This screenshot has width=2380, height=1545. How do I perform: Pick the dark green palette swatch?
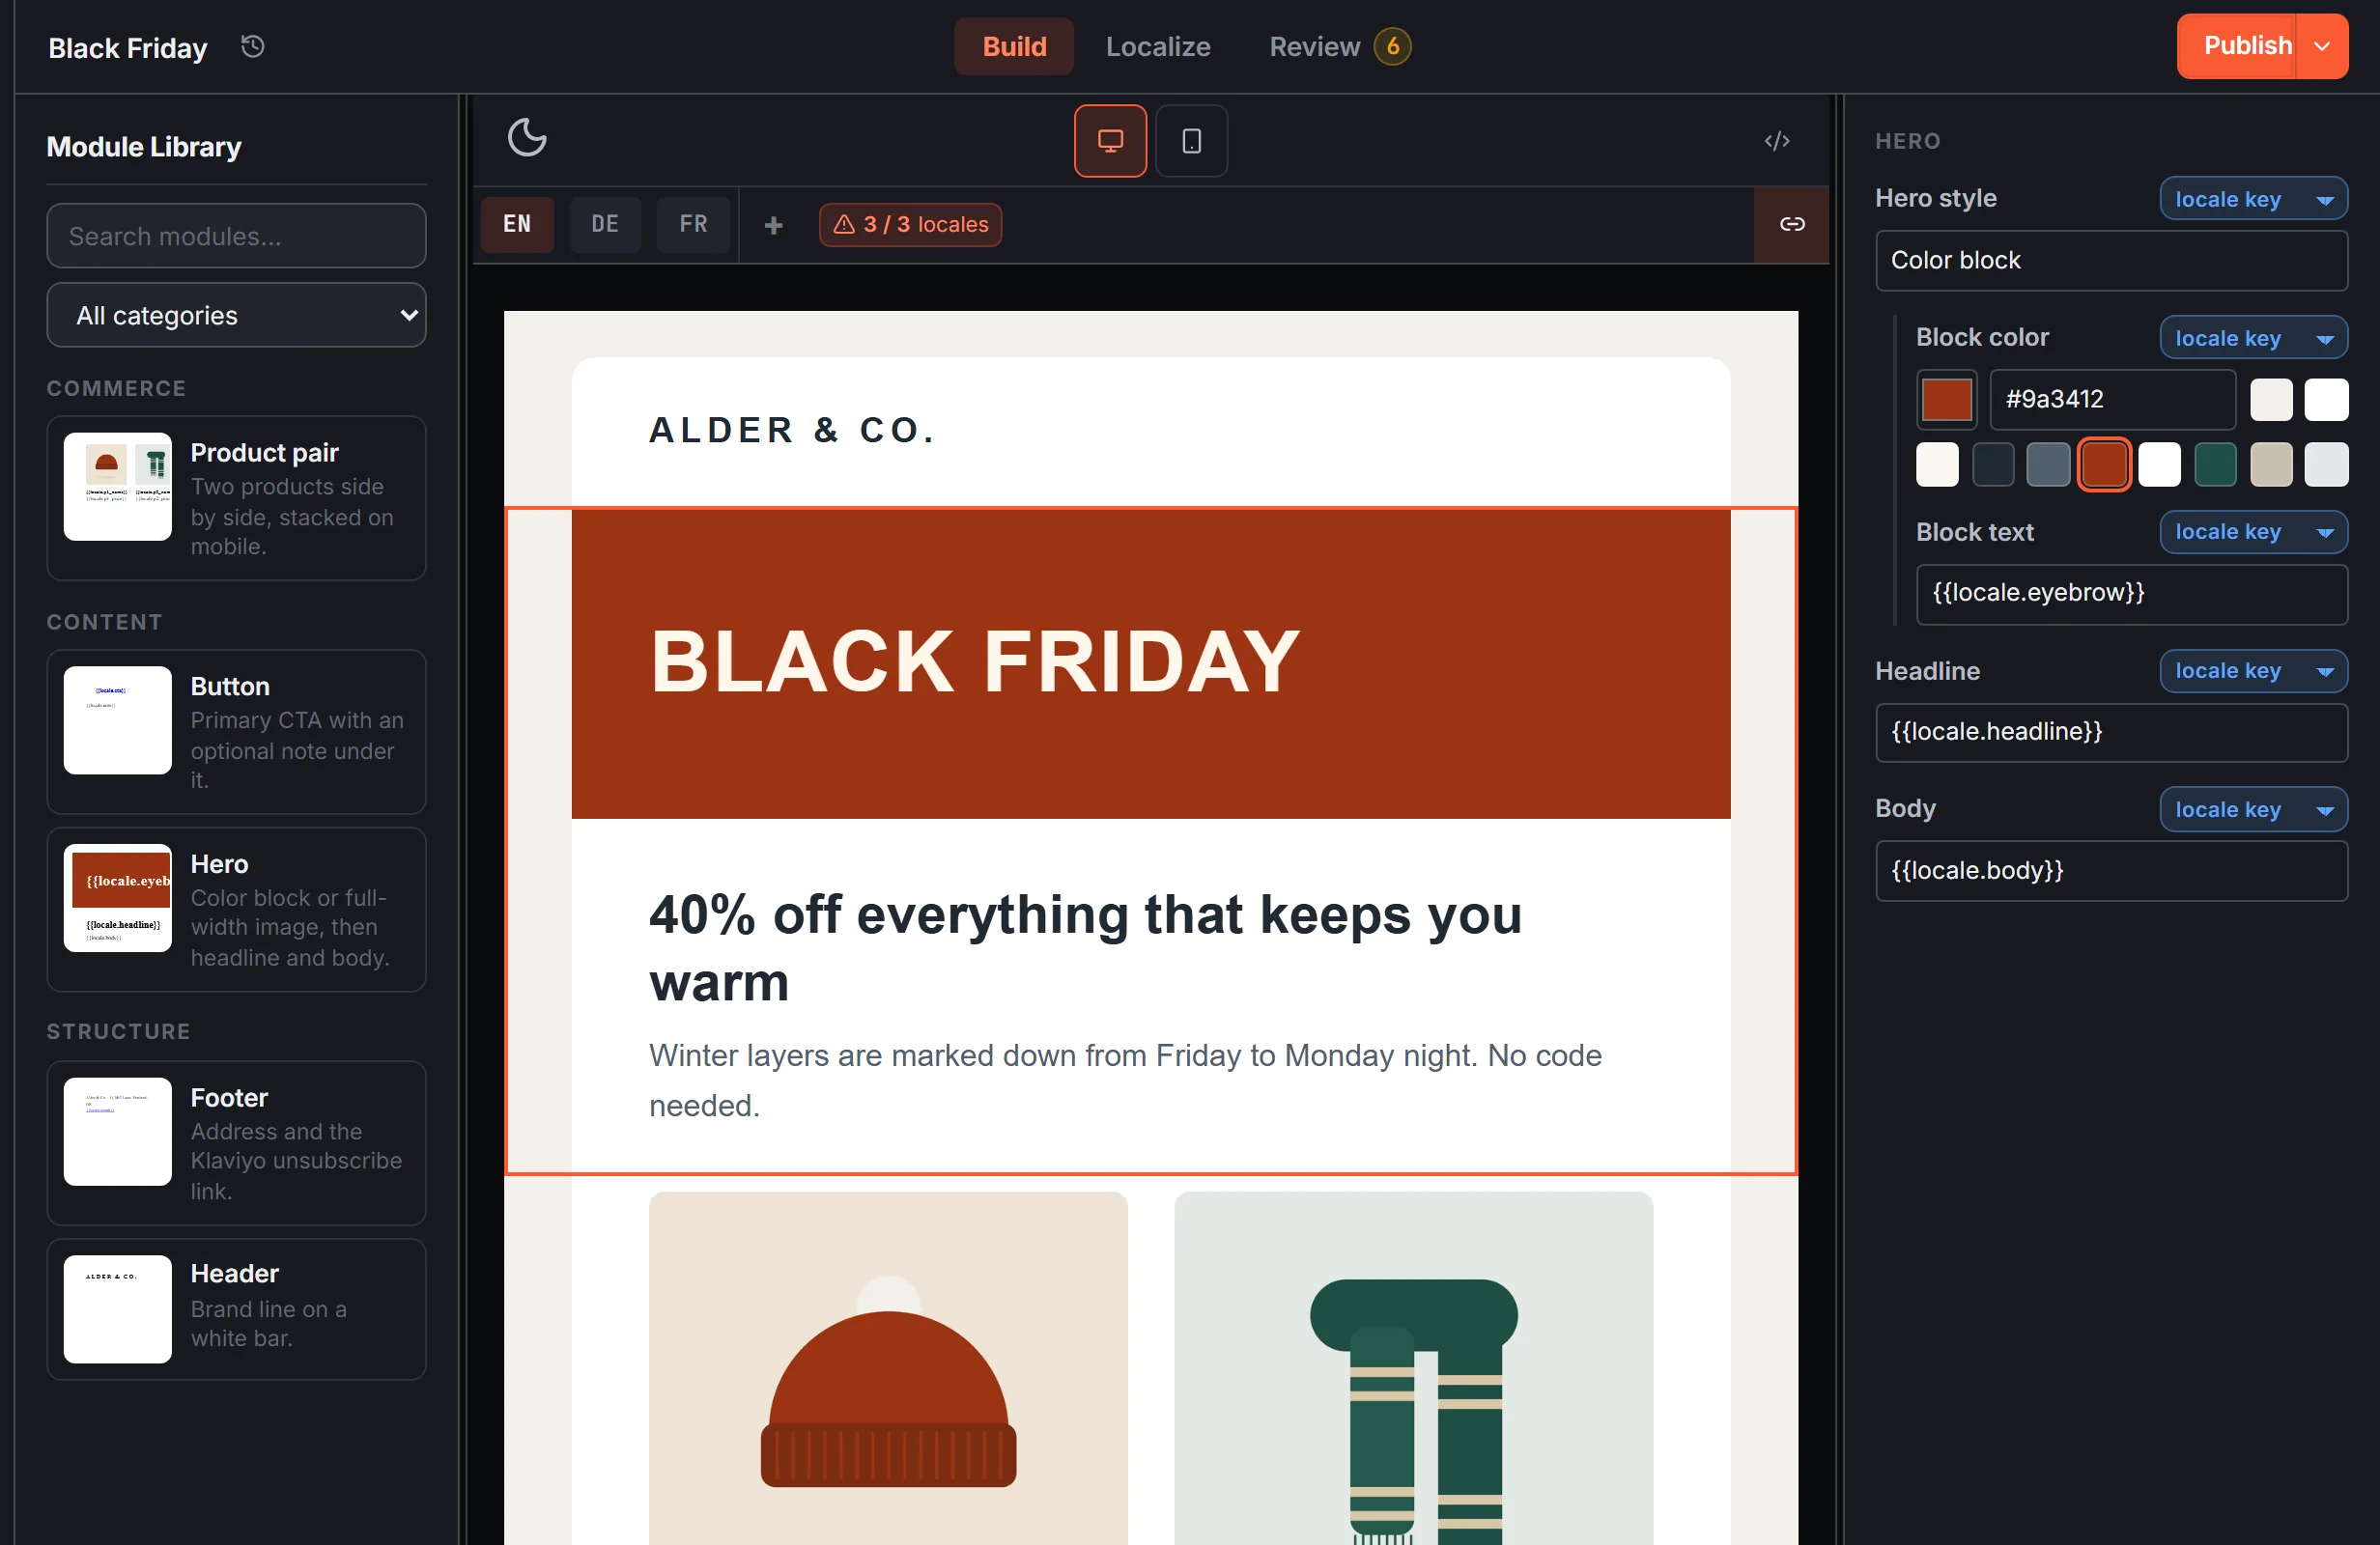point(2214,465)
